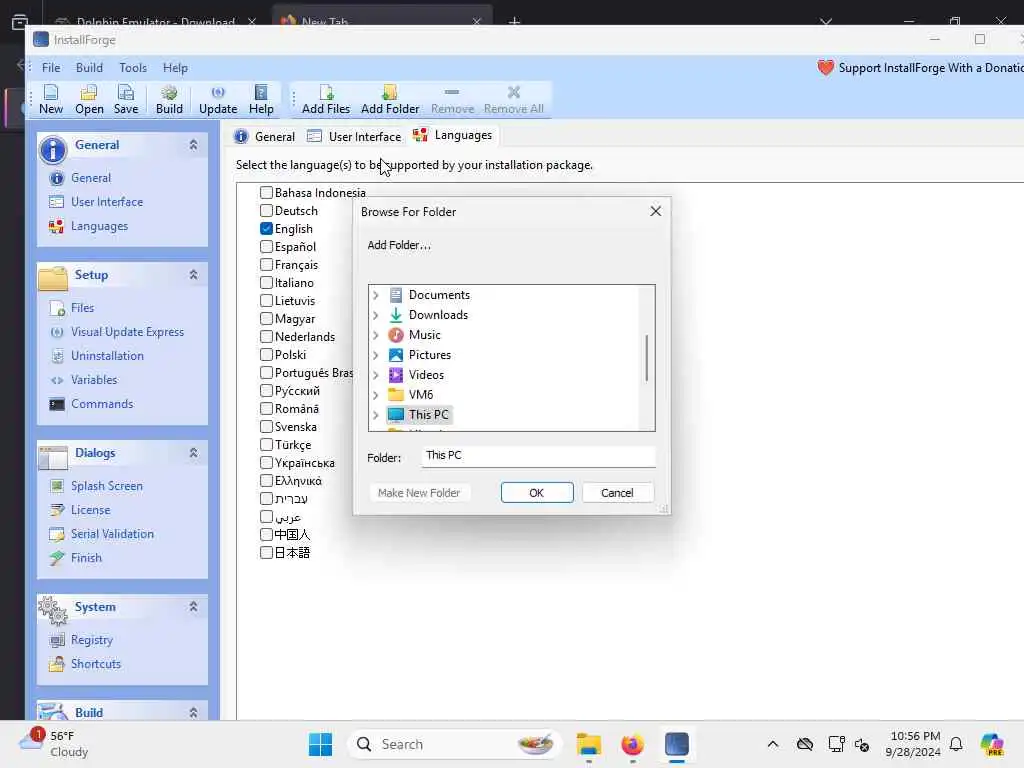1024x768 pixels.
Task: Enable the Bahasa Indonesia checkbox
Action: coord(266,193)
